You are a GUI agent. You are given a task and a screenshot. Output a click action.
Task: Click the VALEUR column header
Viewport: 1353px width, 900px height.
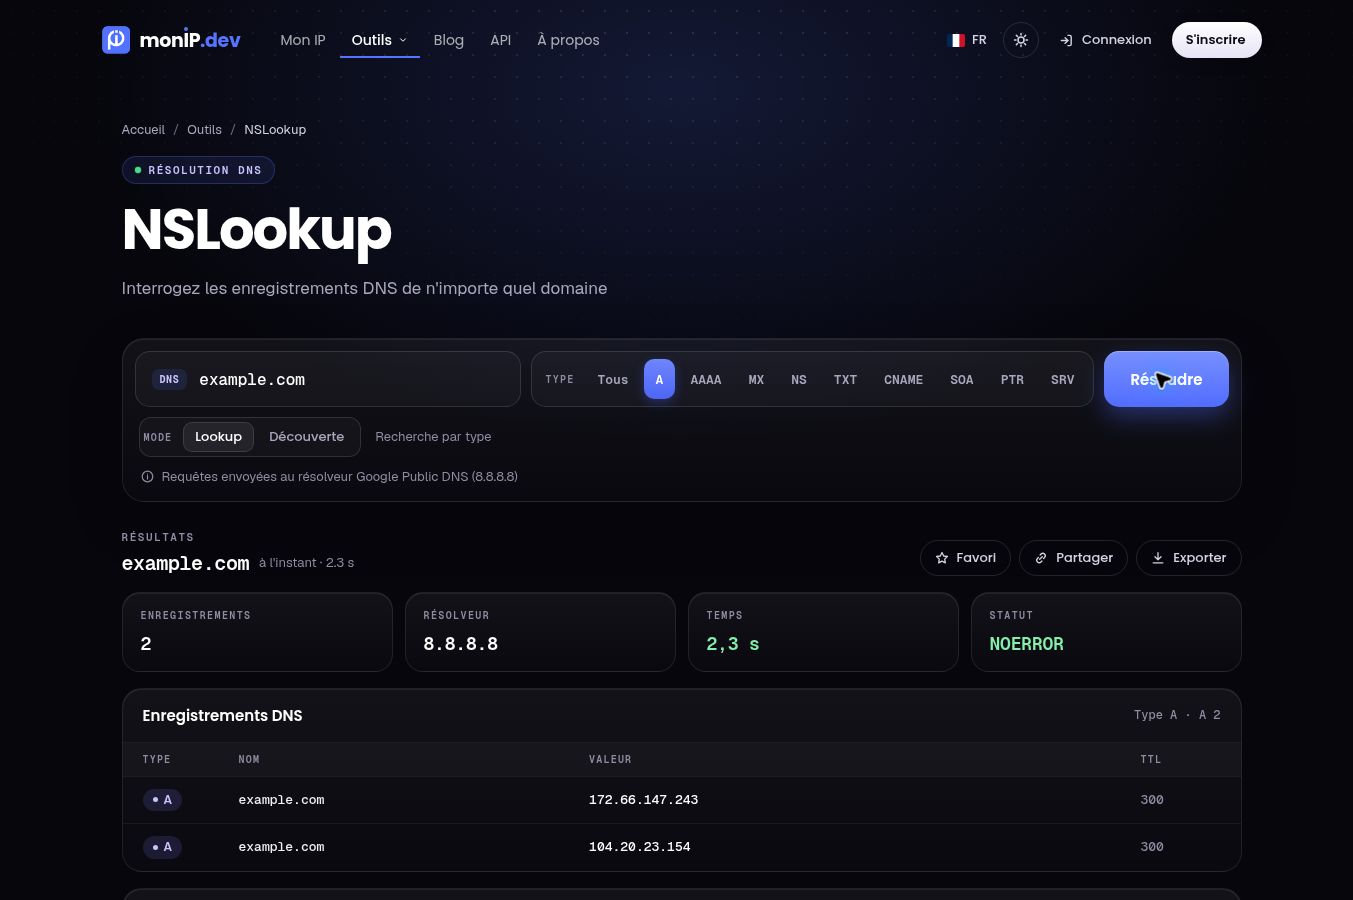(x=610, y=760)
